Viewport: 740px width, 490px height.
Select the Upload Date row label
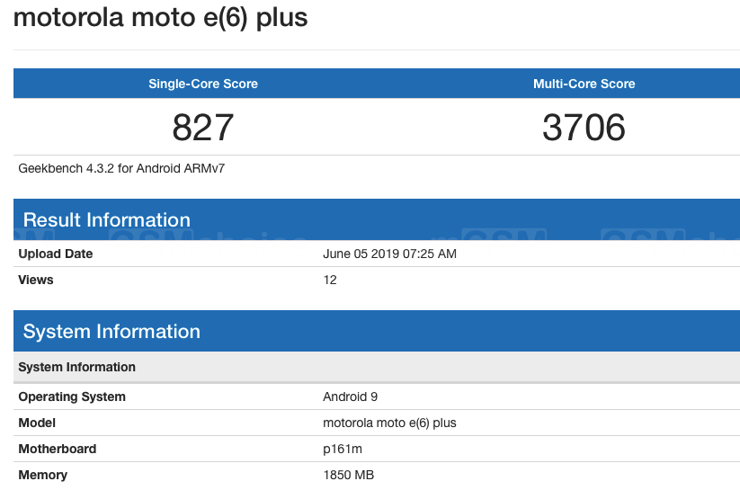56,254
